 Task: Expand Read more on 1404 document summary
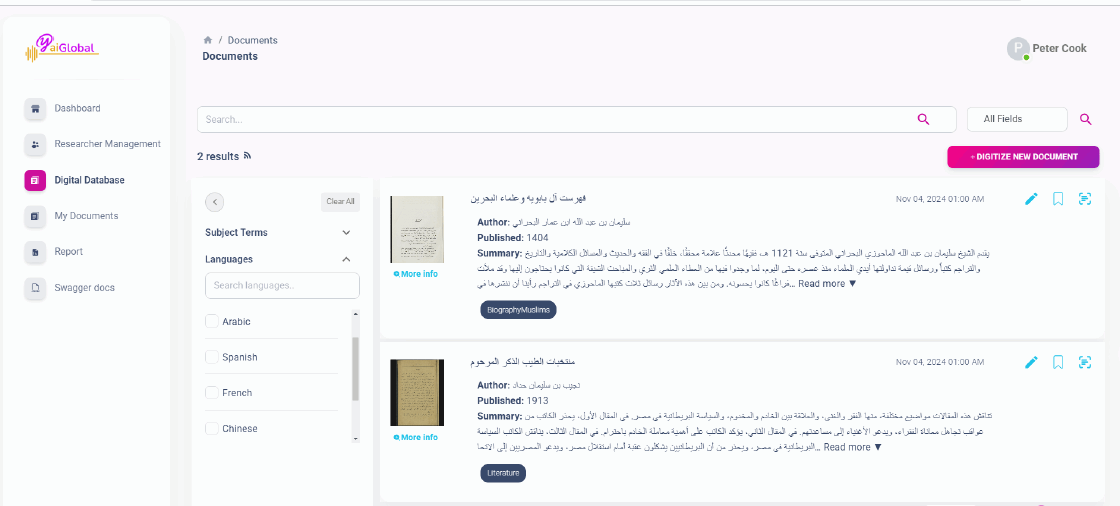827,284
